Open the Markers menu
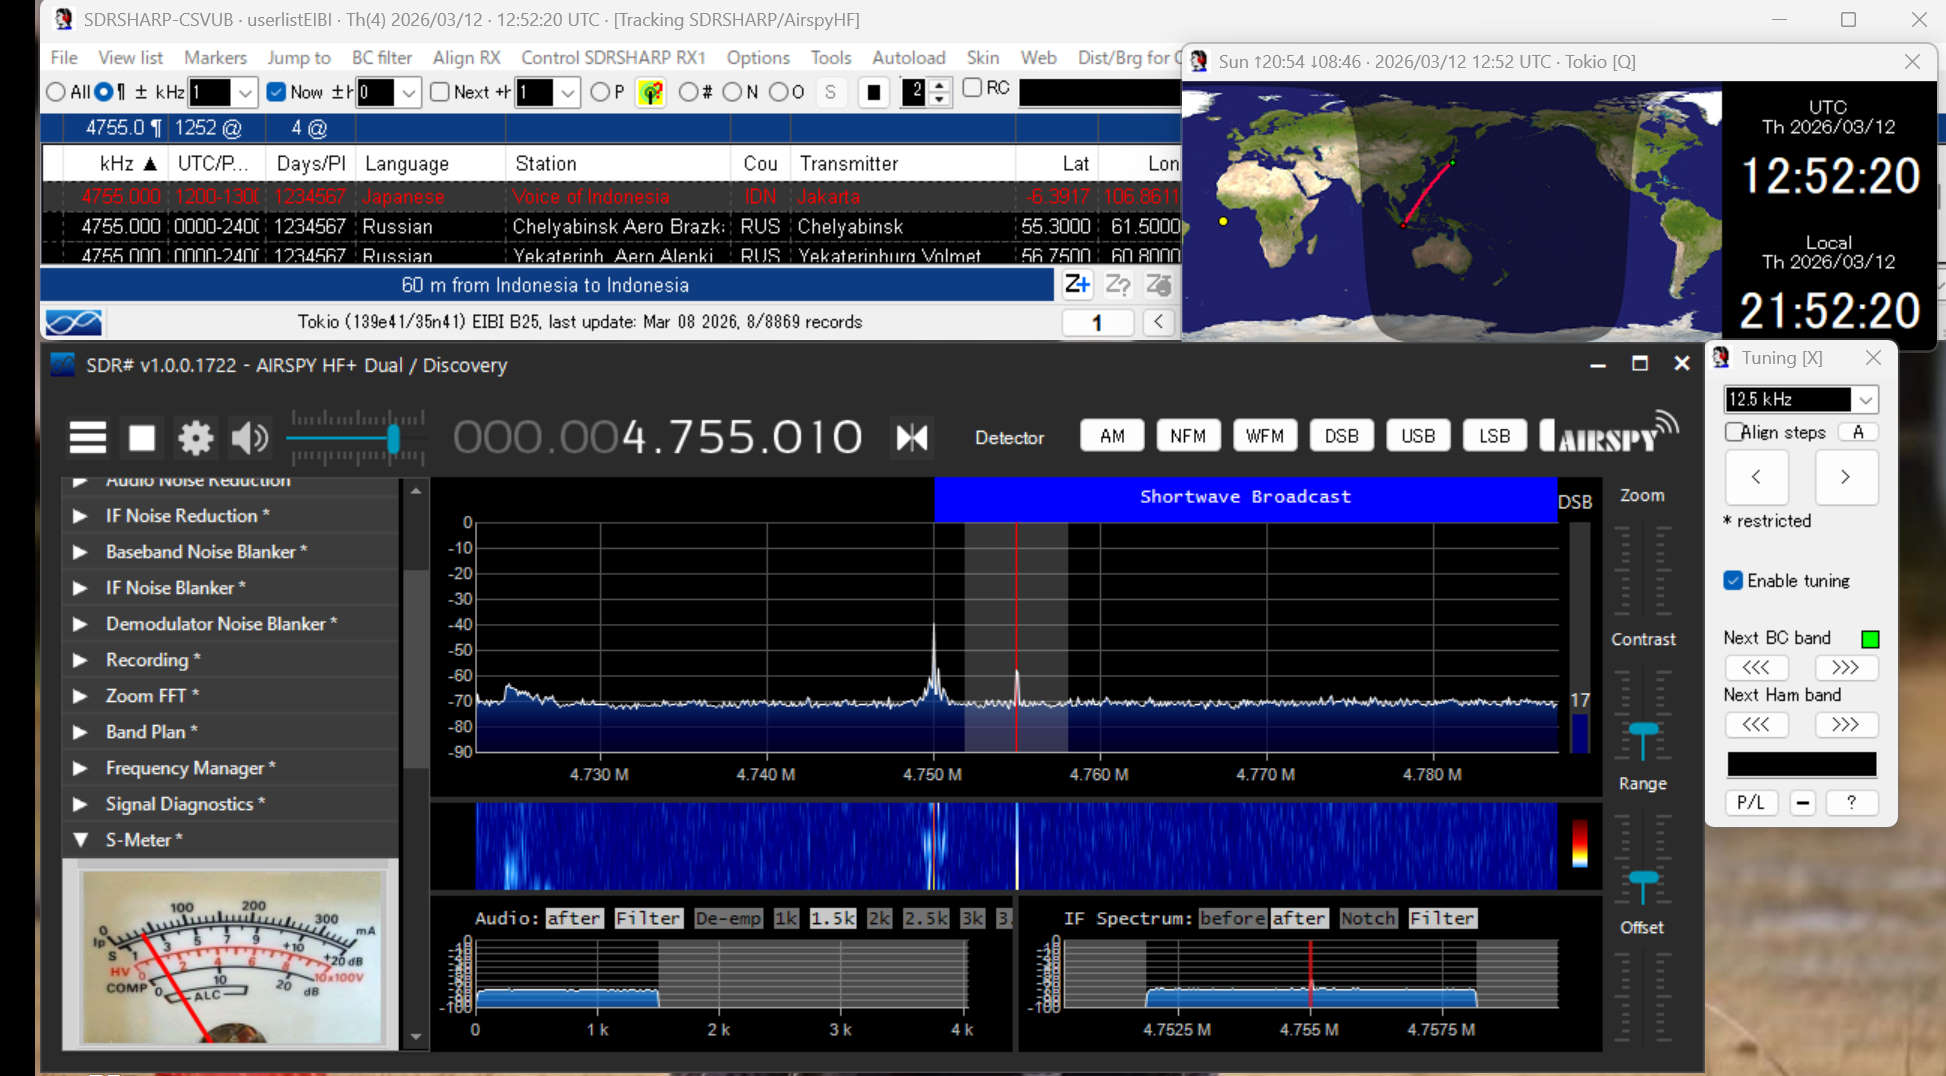1946x1076 pixels. 215,58
